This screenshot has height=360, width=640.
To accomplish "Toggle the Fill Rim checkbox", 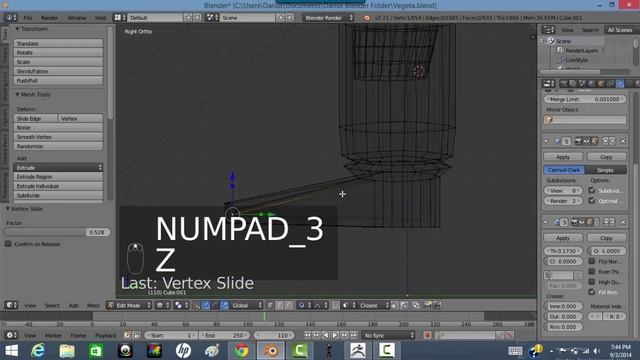I will pyautogui.click(x=591, y=291).
